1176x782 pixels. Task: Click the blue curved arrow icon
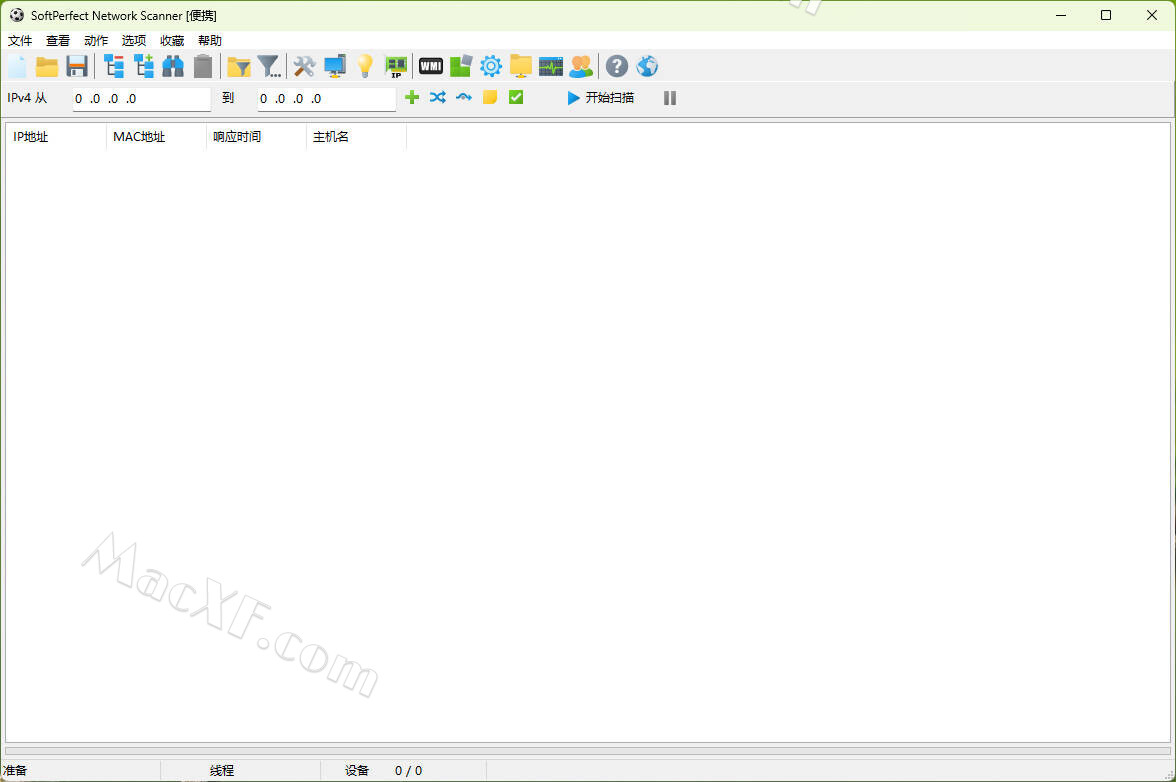point(464,97)
